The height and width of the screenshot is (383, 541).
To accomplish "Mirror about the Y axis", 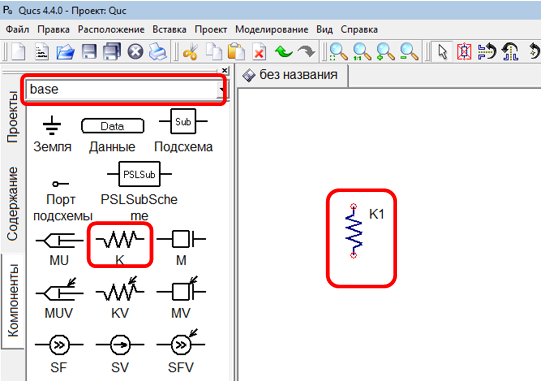I will coord(510,52).
